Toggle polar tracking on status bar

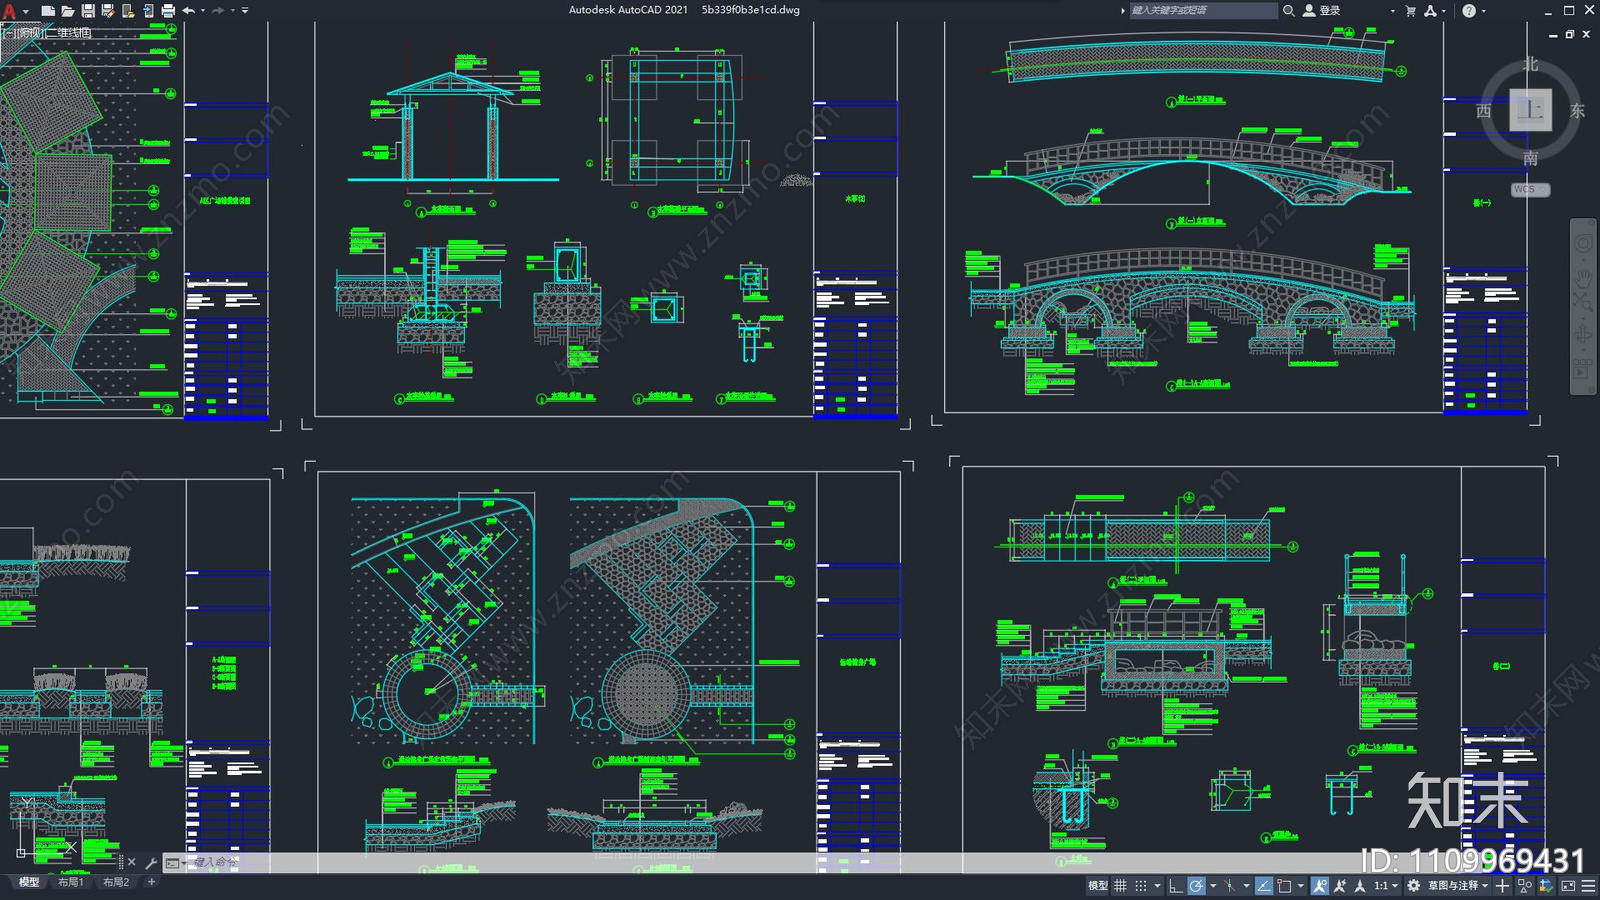click(1196, 885)
